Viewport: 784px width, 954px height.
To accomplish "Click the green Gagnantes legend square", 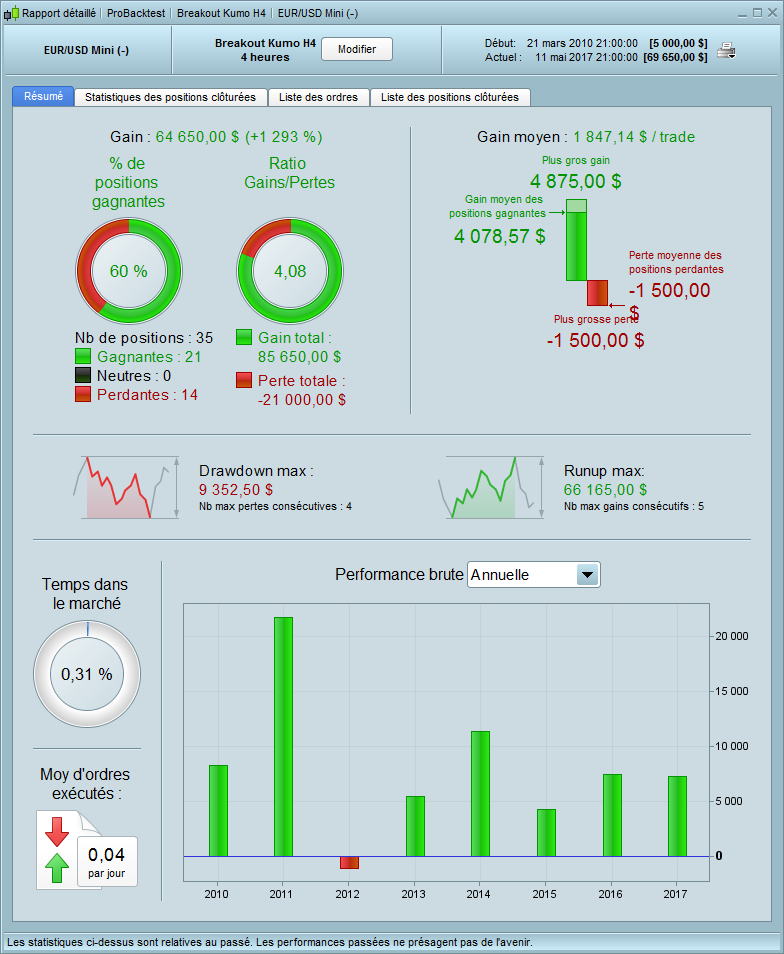I will (x=83, y=356).
